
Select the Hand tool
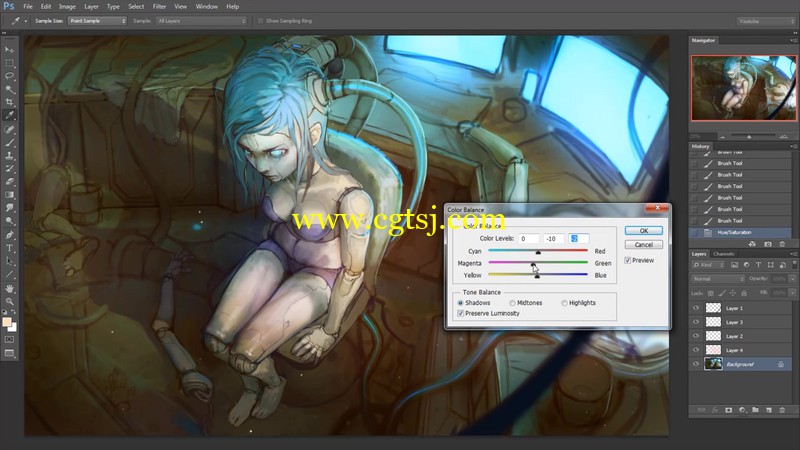[x=9, y=289]
